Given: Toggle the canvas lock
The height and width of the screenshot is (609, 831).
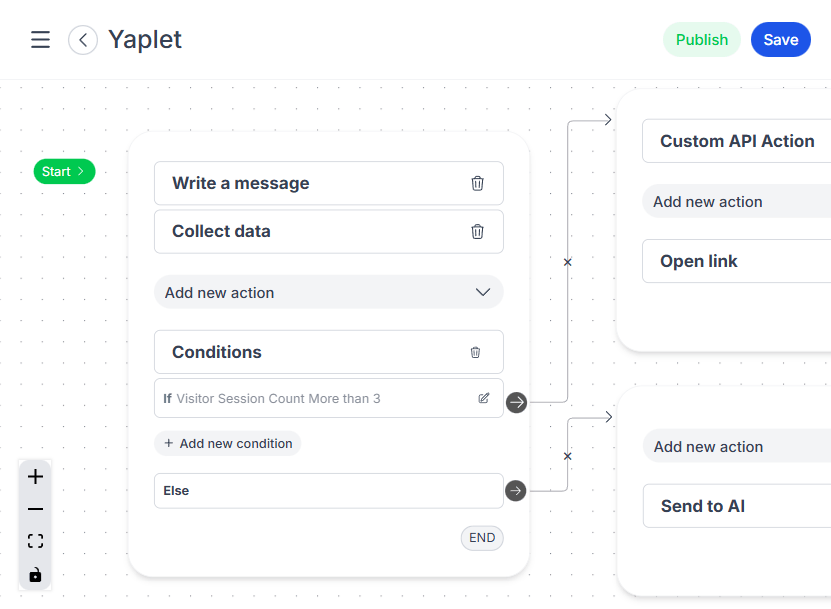Looking at the screenshot, I should [x=35, y=574].
